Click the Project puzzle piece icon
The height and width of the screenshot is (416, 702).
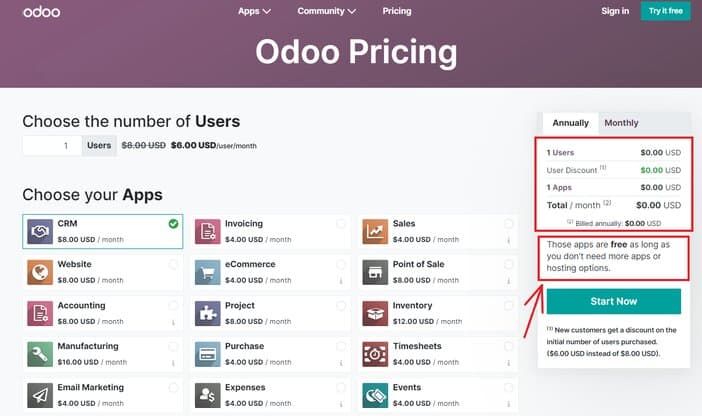coord(208,313)
